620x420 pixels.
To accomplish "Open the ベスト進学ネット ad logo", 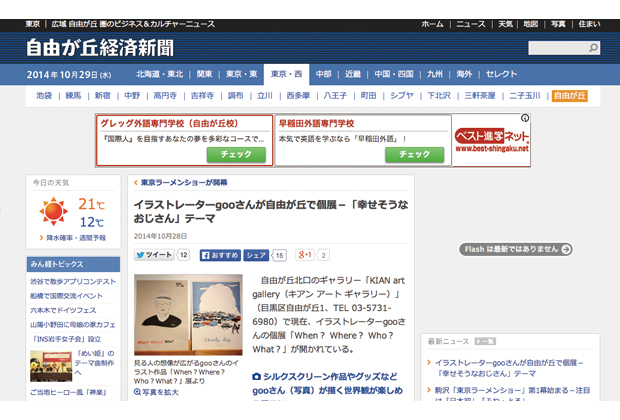I will point(491,140).
